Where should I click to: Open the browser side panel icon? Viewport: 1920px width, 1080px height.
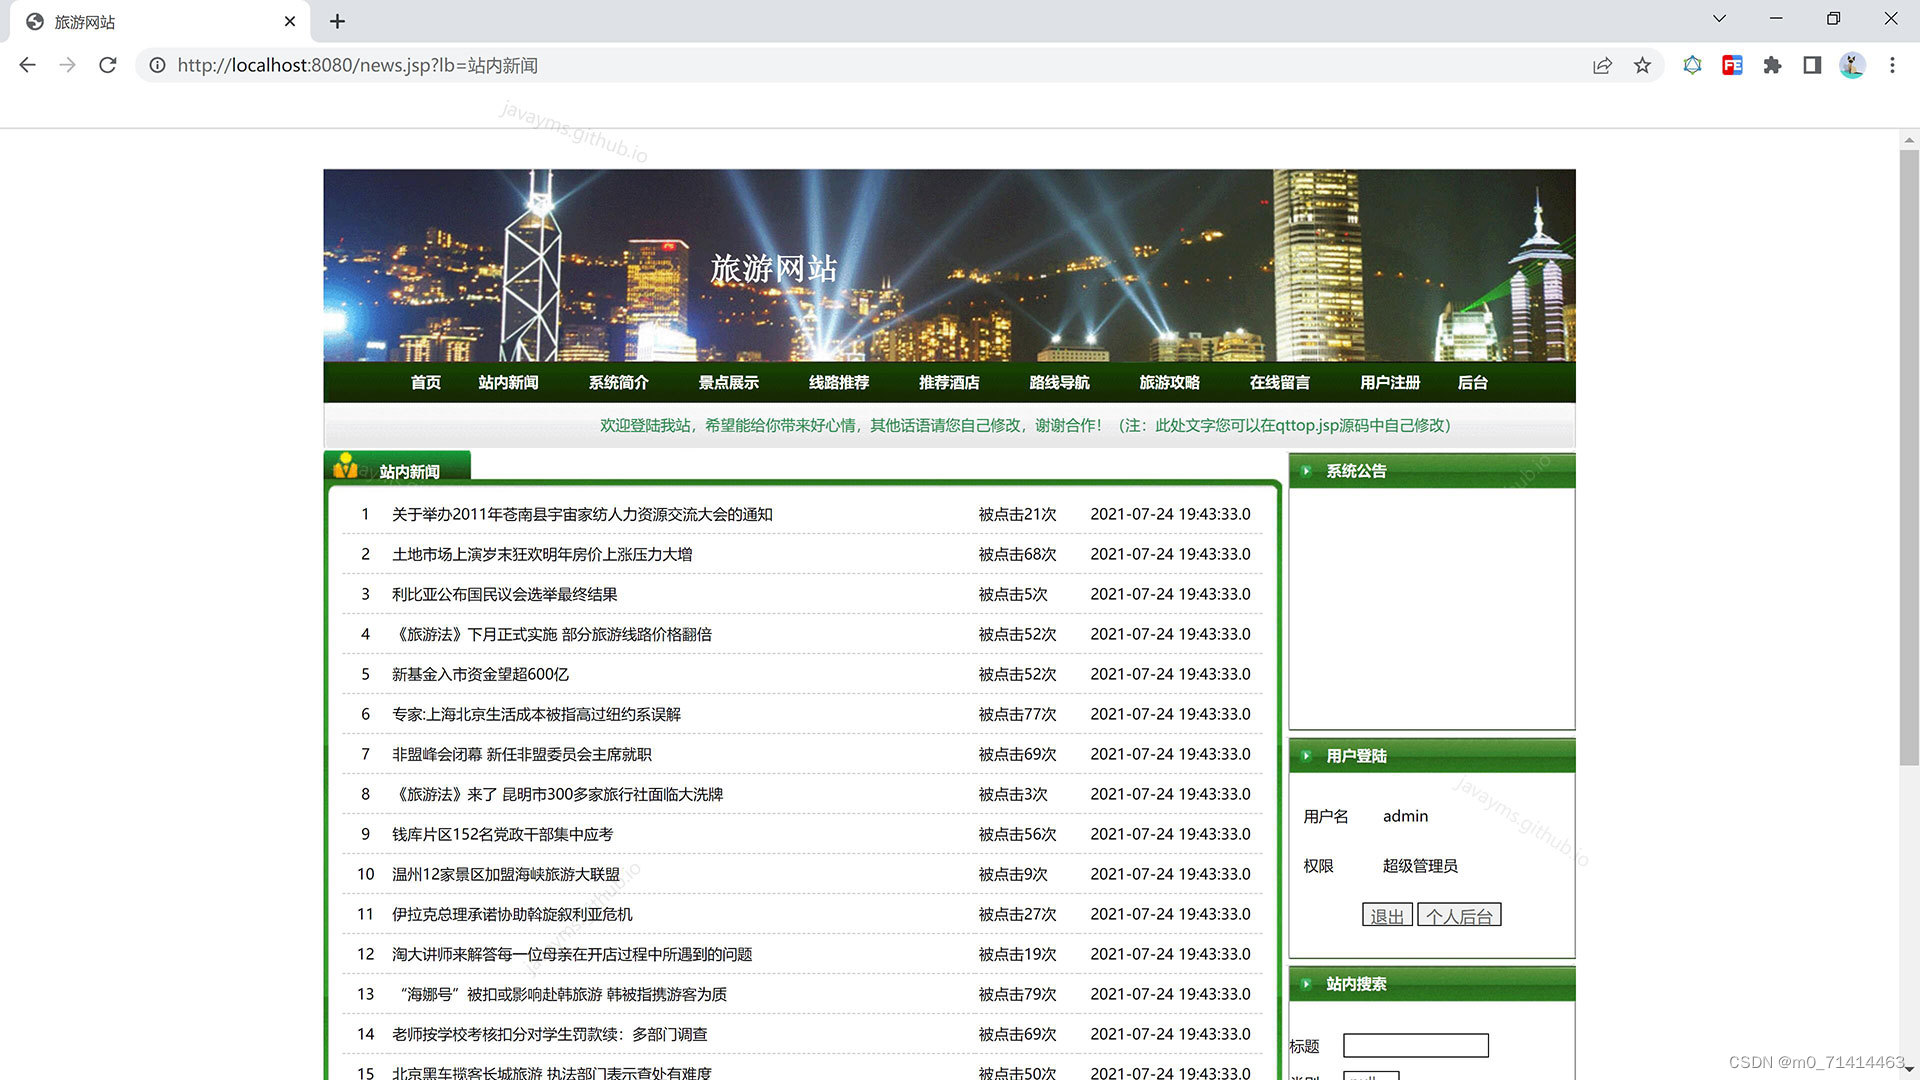pos(1812,65)
